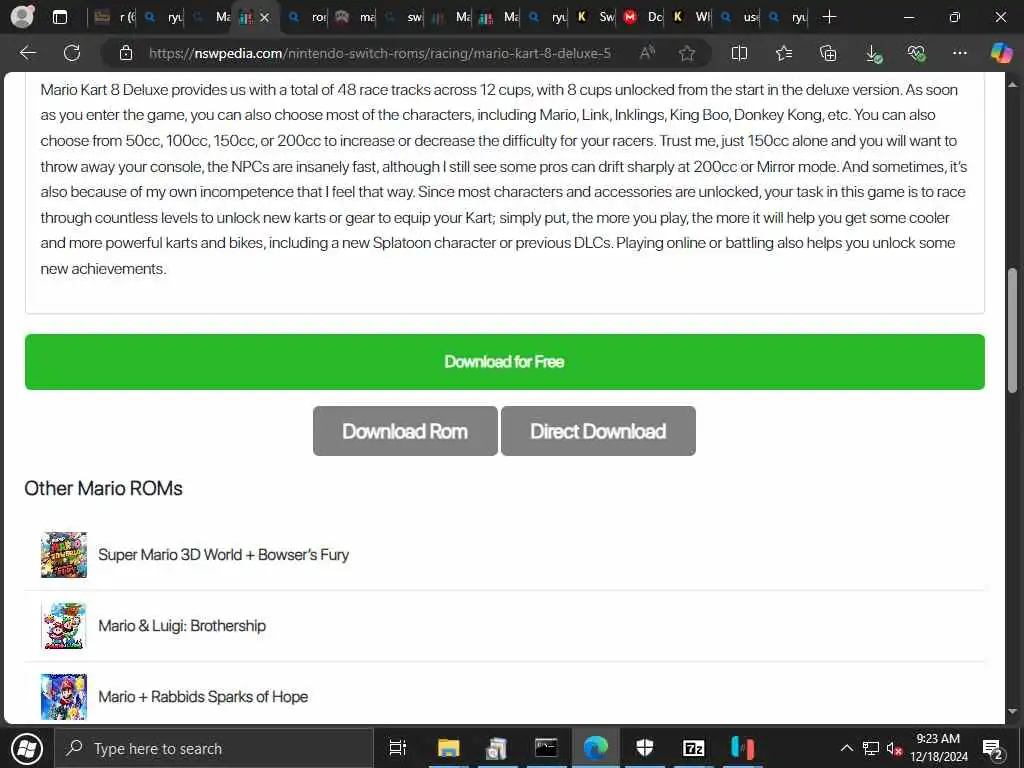View site information lock icon

click(x=126, y=53)
